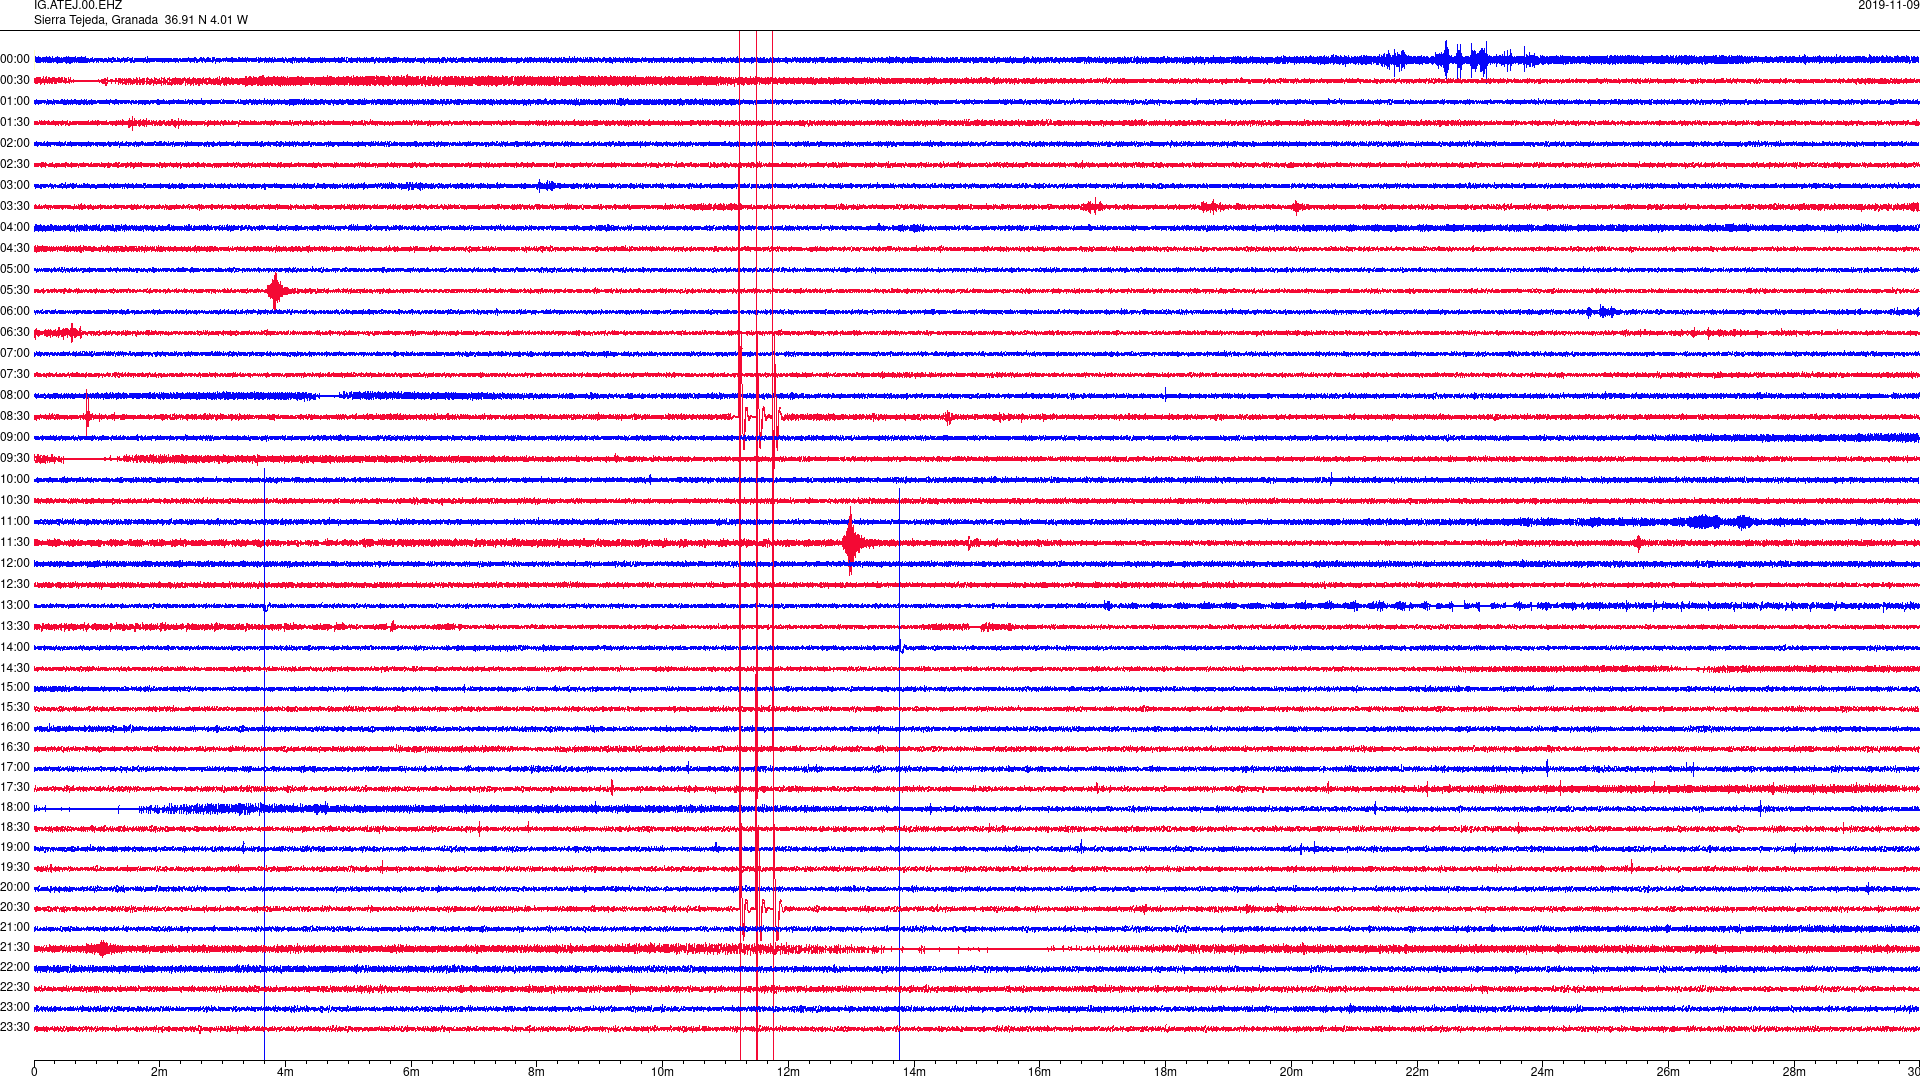Image resolution: width=1920 pixels, height=1080 pixels.
Task: Select the 20:30 trace time label
Action: (x=15, y=907)
